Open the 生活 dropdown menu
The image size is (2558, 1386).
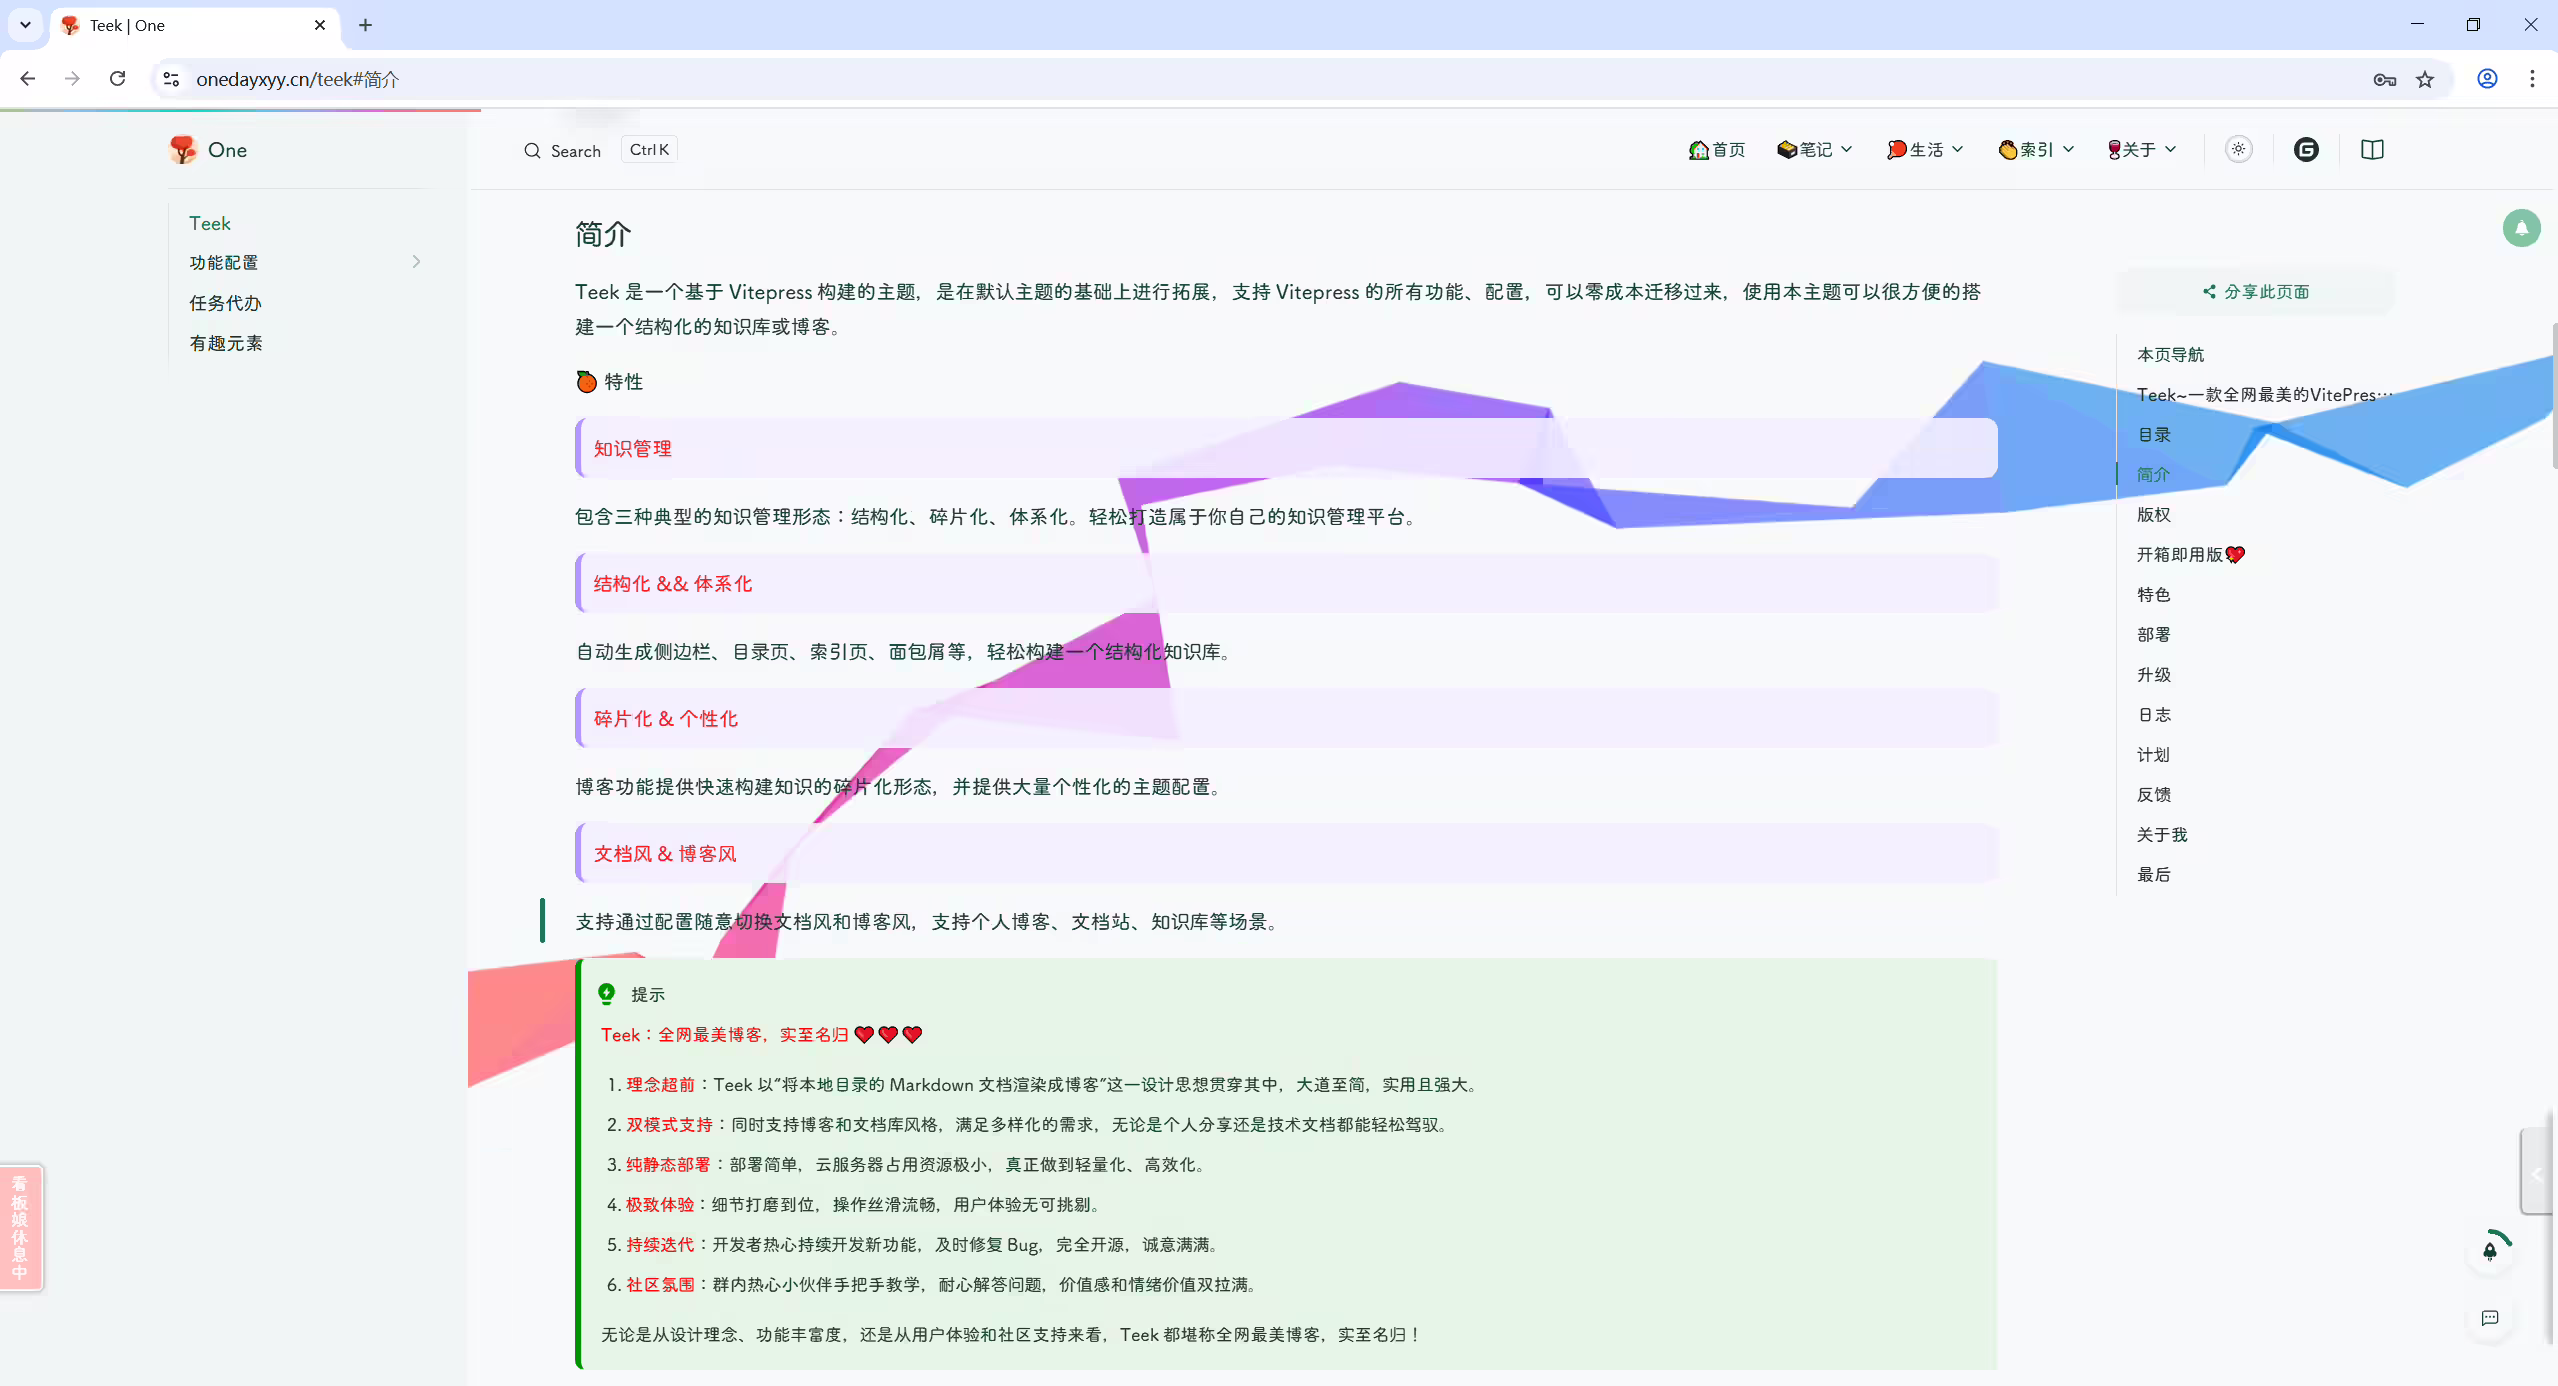pos(1925,149)
